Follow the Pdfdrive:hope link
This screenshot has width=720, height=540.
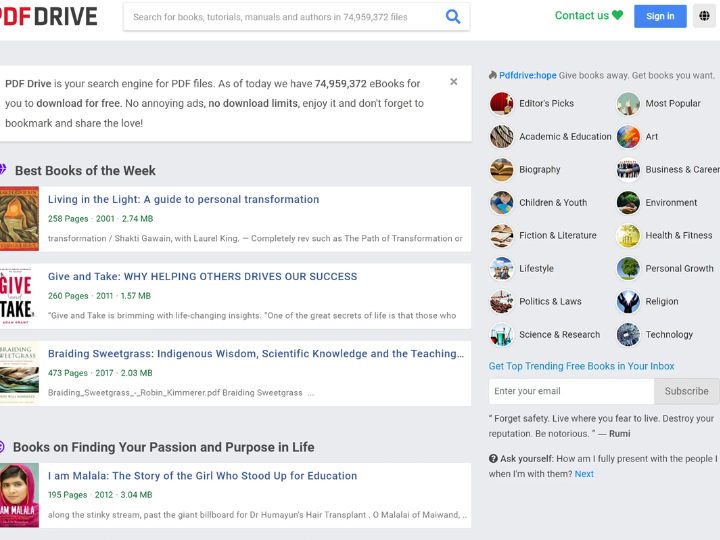pyautogui.click(x=528, y=75)
